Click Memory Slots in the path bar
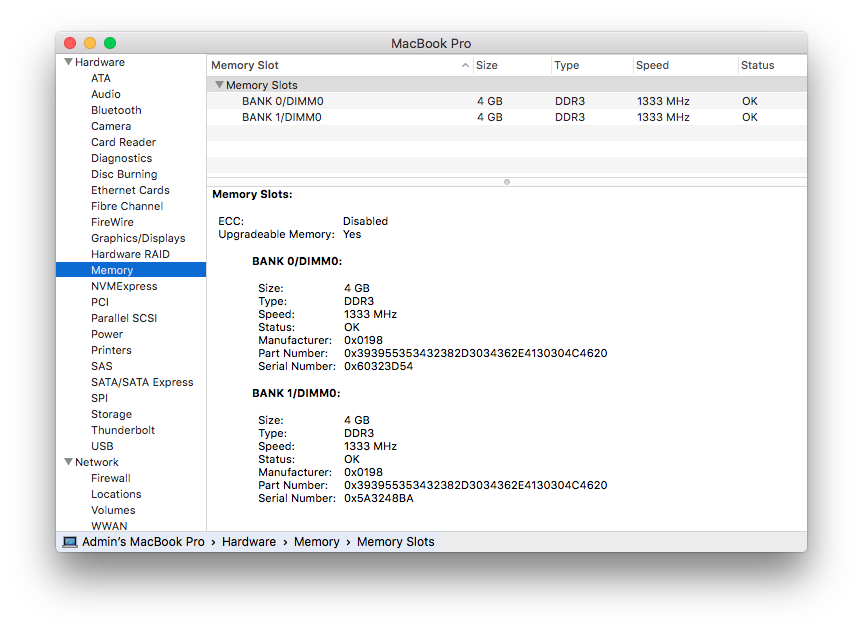The image size is (863, 632). pos(396,542)
